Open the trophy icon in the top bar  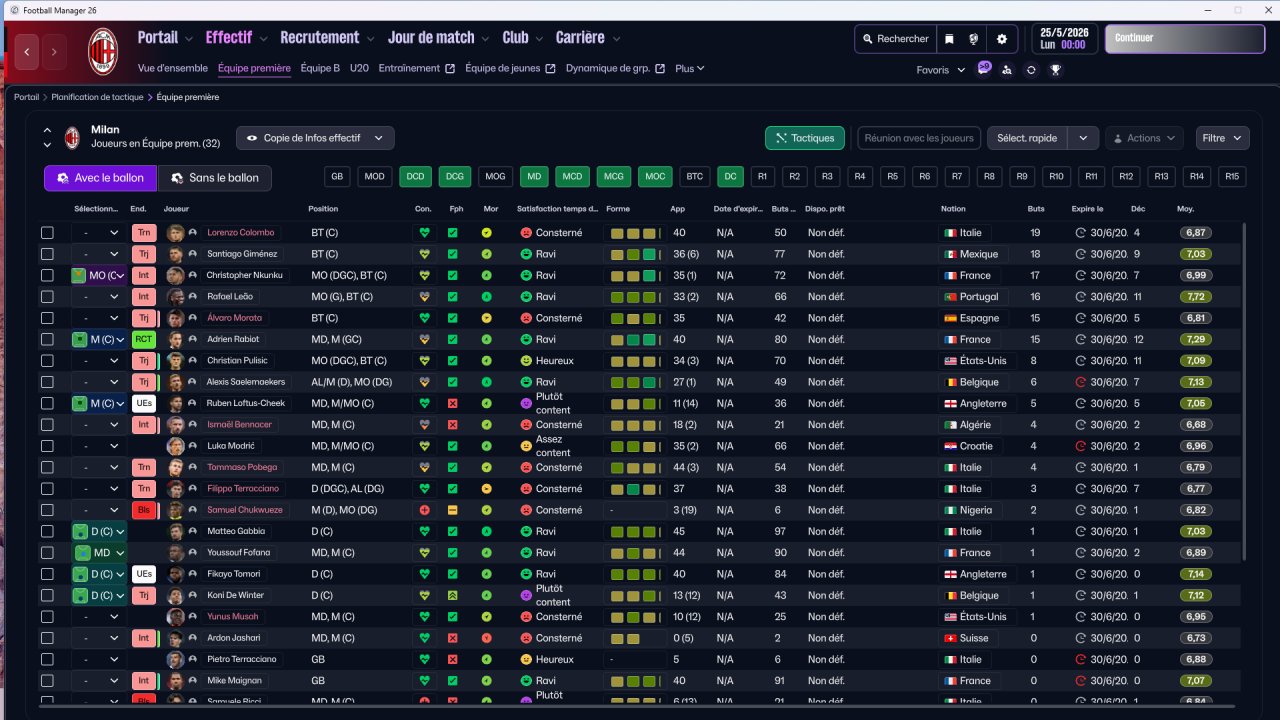1055,70
